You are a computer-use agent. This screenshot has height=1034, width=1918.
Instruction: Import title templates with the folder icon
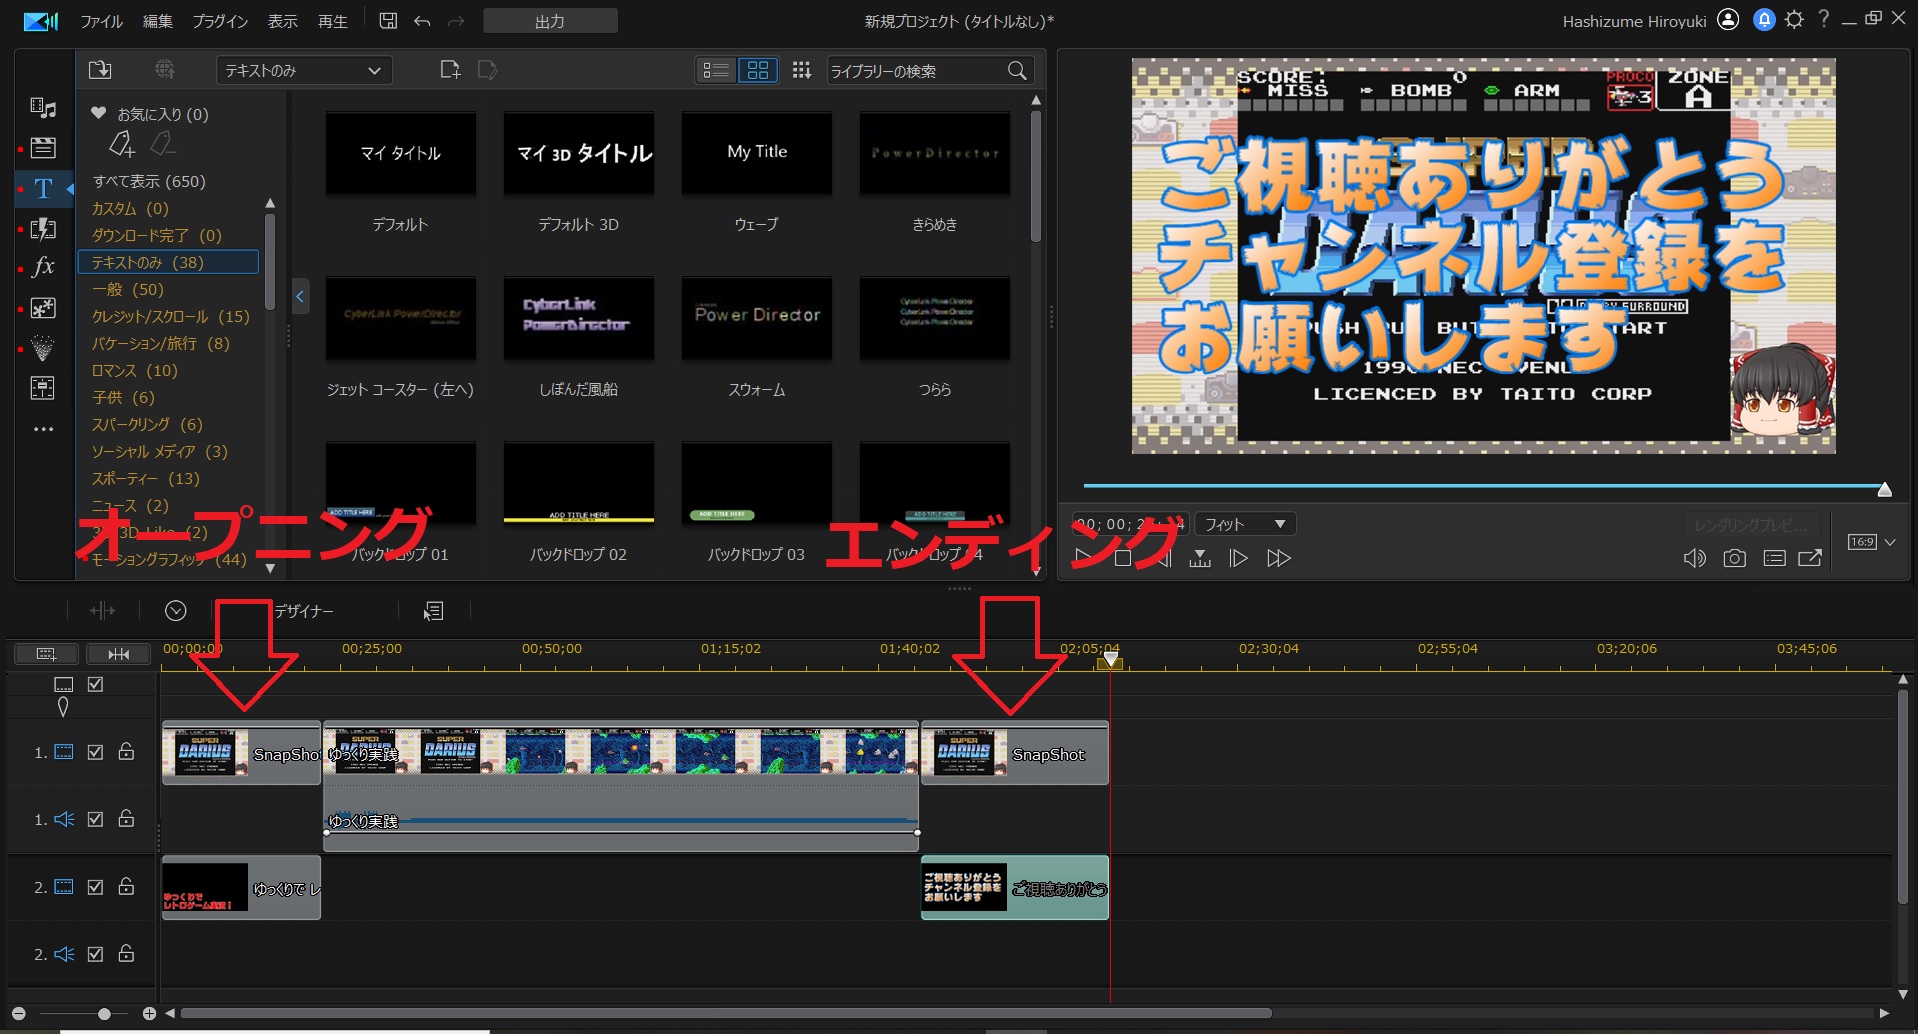100,70
